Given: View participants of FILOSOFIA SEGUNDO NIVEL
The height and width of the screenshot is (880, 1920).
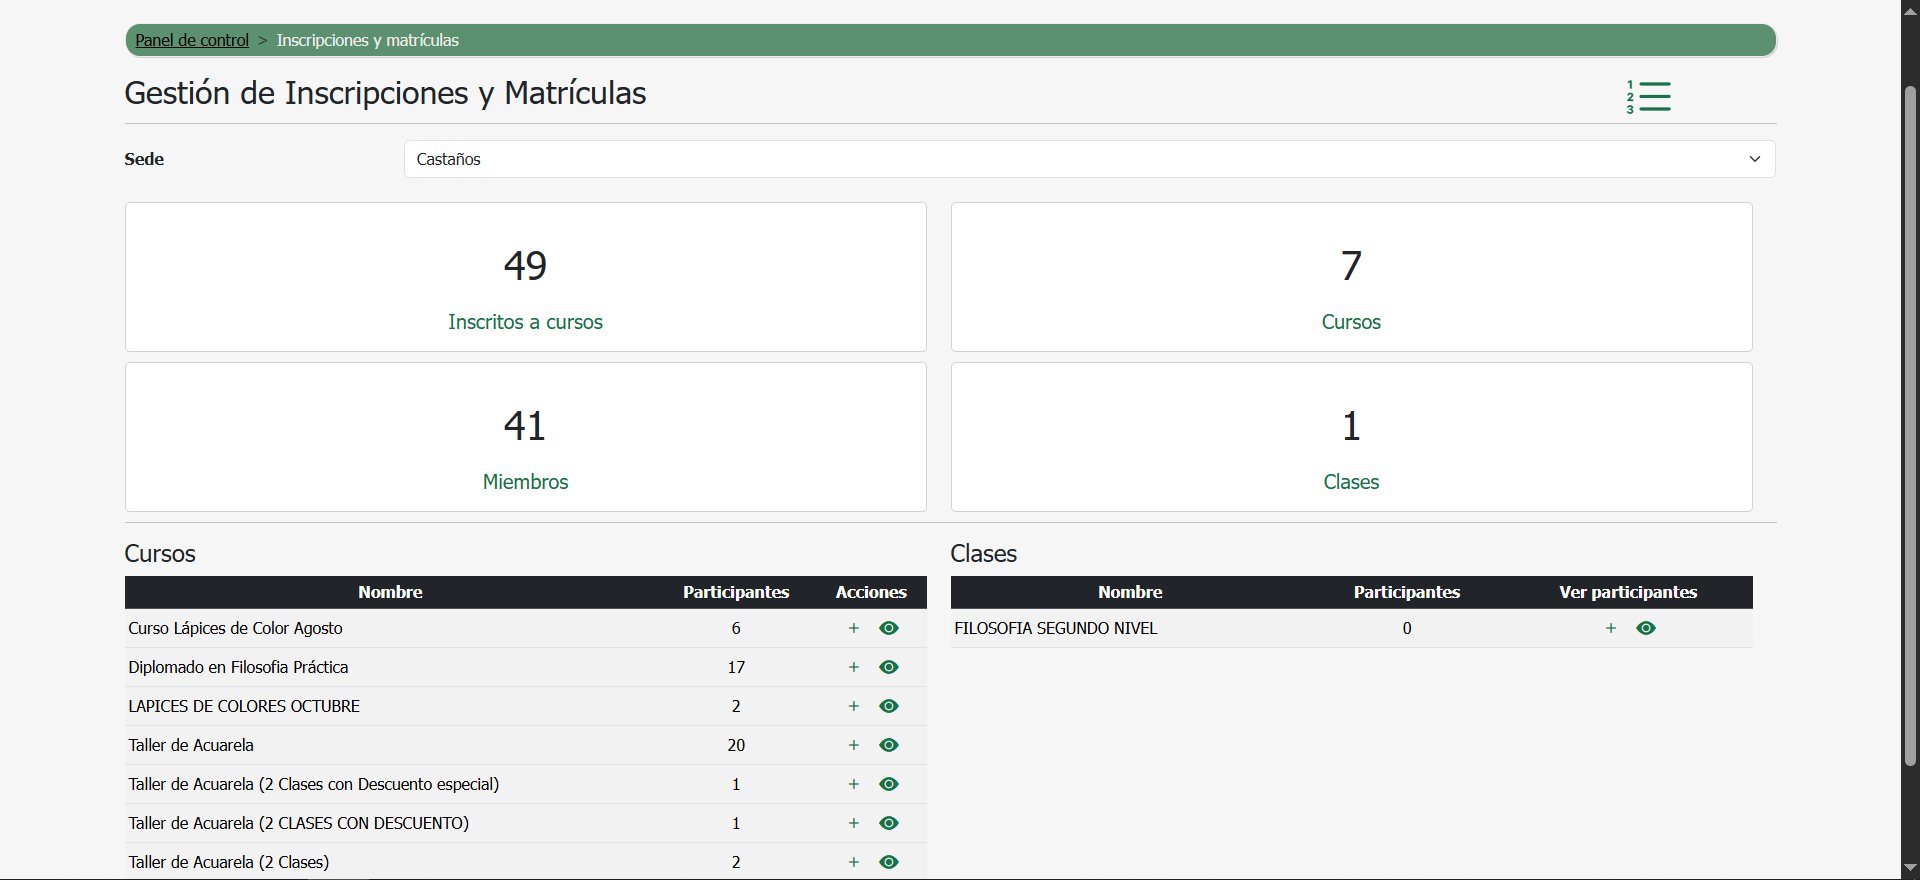Looking at the screenshot, I should coord(1646,628).
